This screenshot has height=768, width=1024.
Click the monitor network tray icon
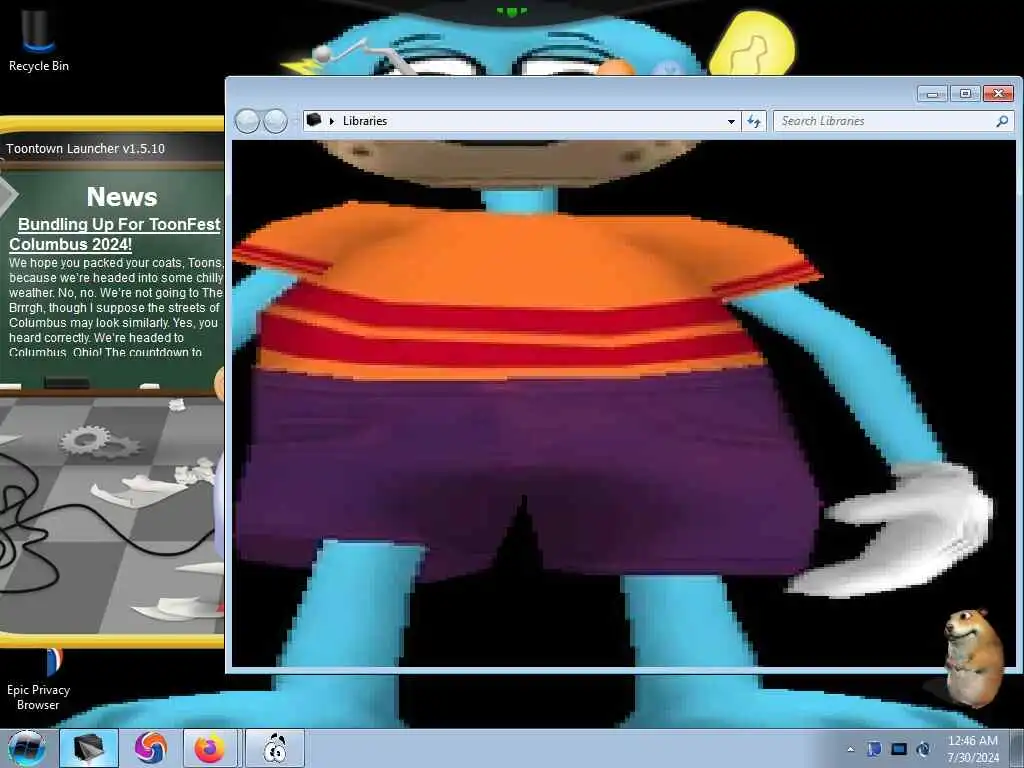click(899, 749)
